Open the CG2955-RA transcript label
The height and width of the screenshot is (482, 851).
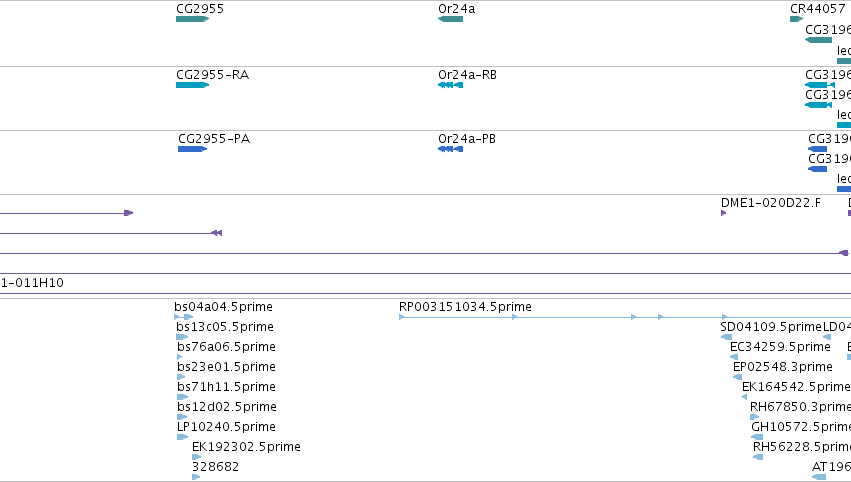pos(212,75)
